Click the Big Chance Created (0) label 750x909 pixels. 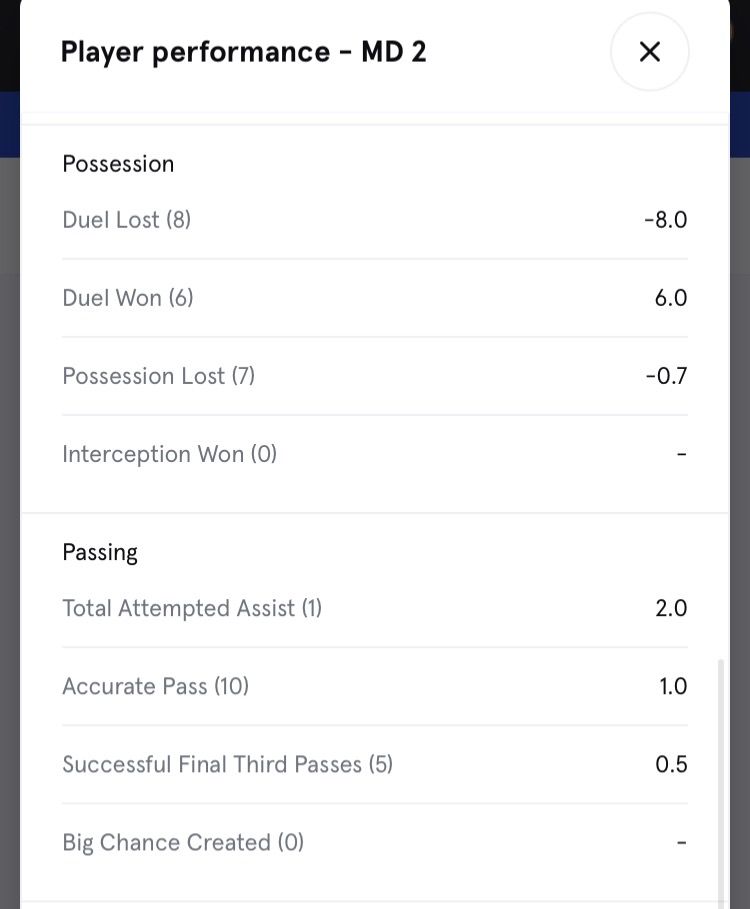pos(182,842)
